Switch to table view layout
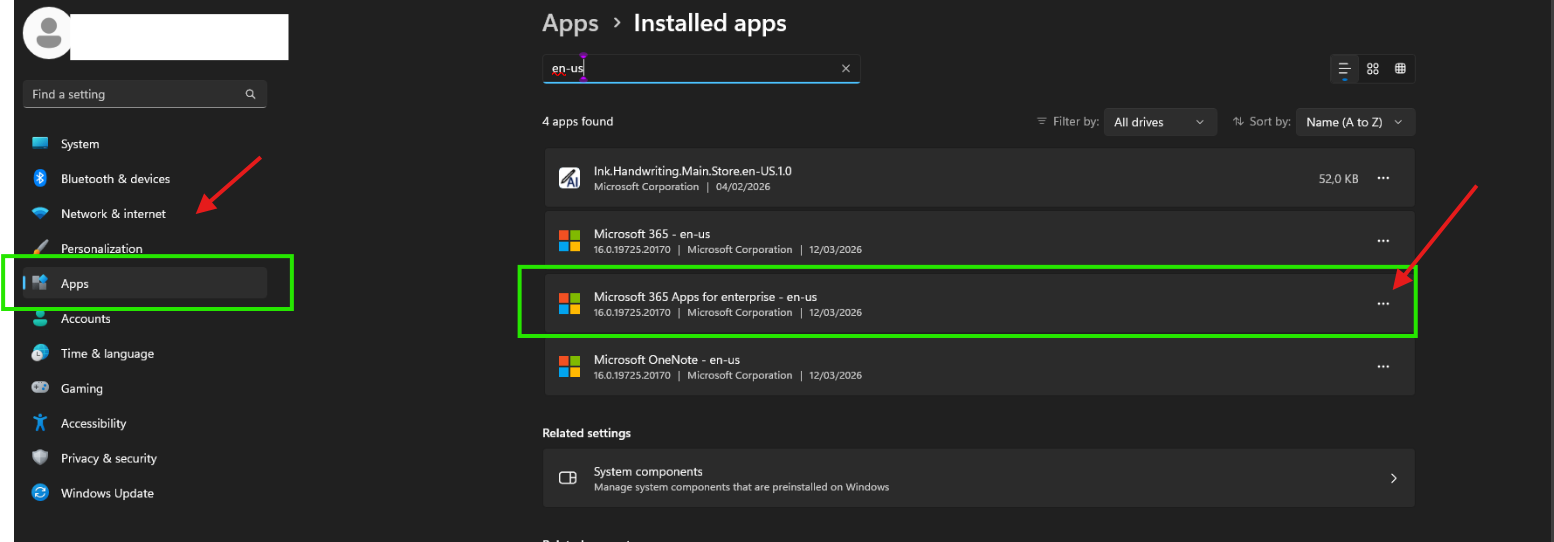This screenshot has width=1554, height=542. point(1400,68)
